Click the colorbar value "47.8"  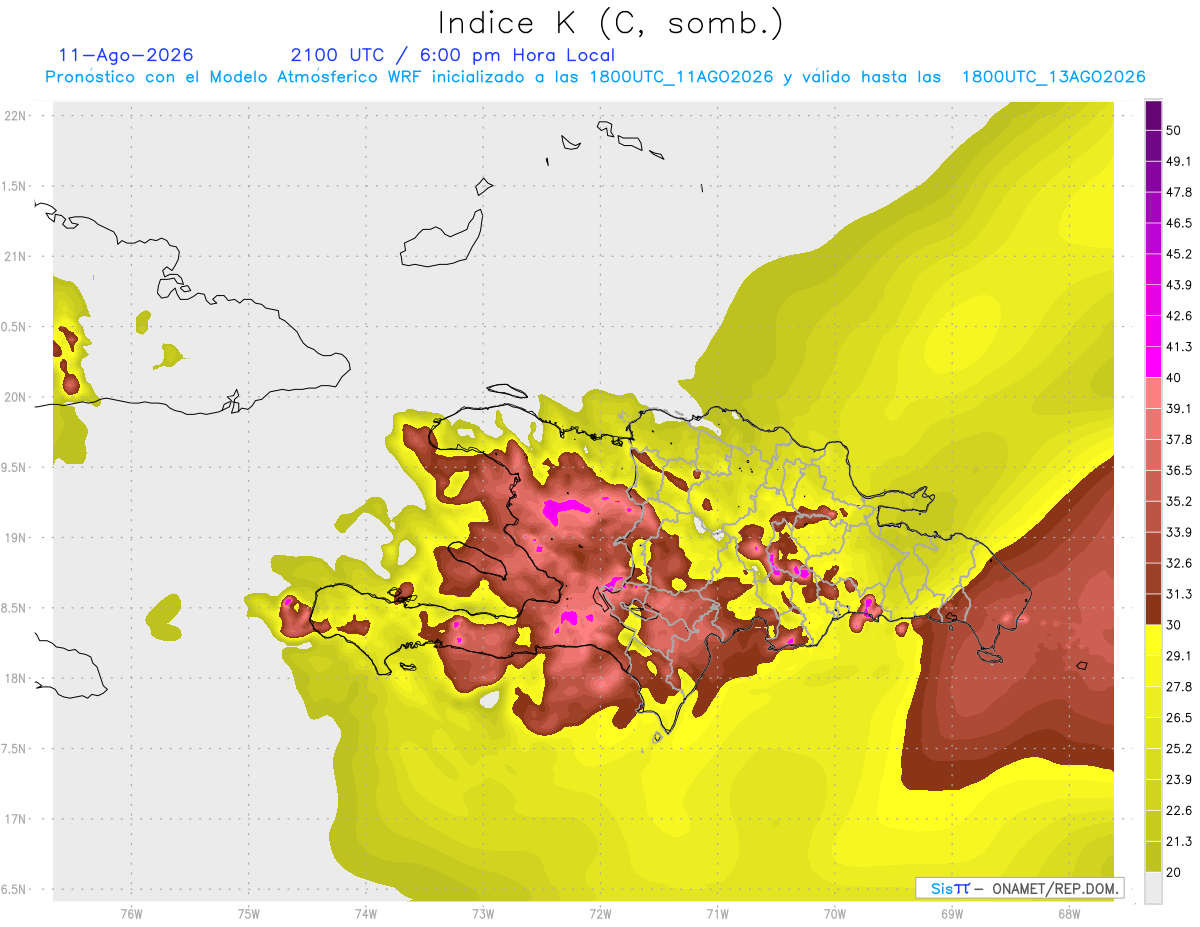coord(1178,192)
